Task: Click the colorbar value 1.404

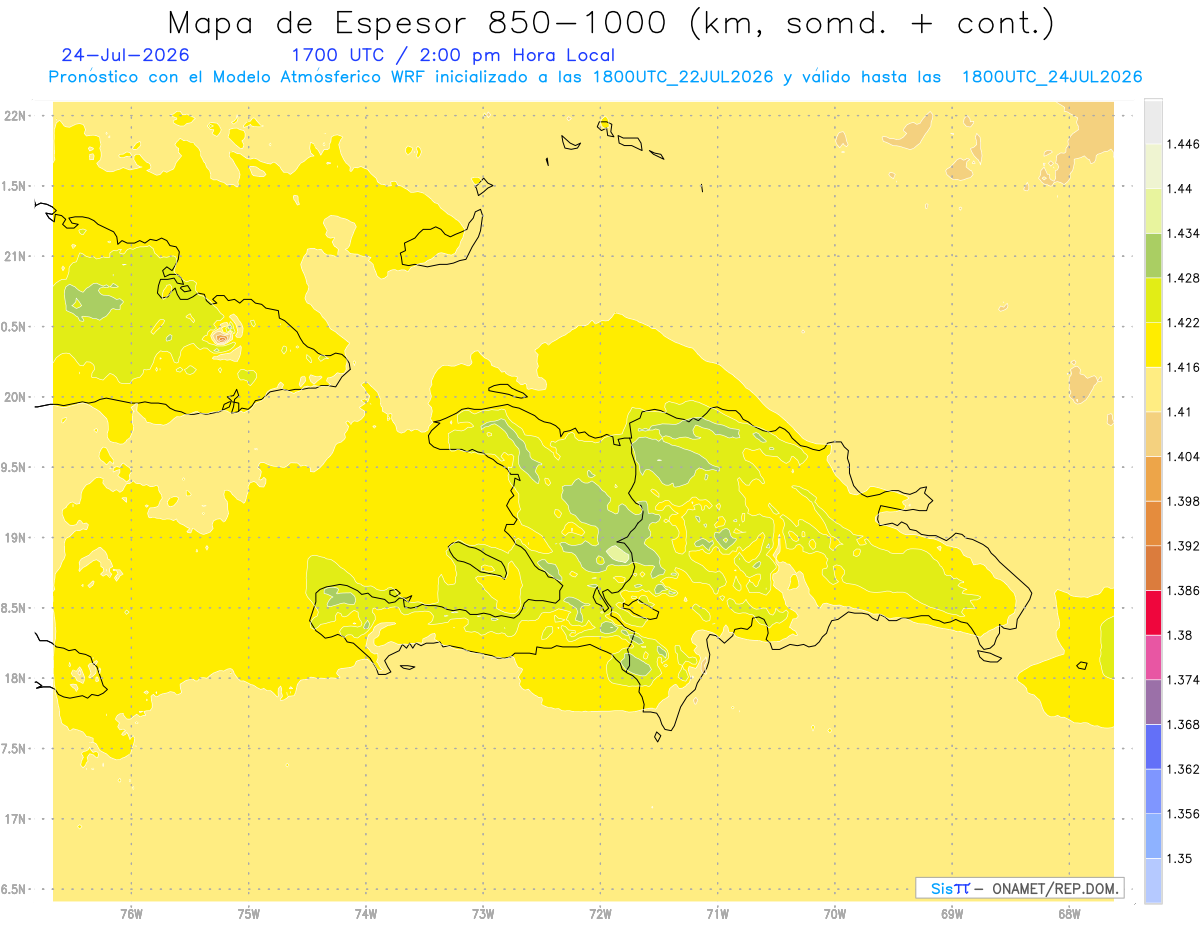Action: pyautogui.click(x=1184, y=456)
